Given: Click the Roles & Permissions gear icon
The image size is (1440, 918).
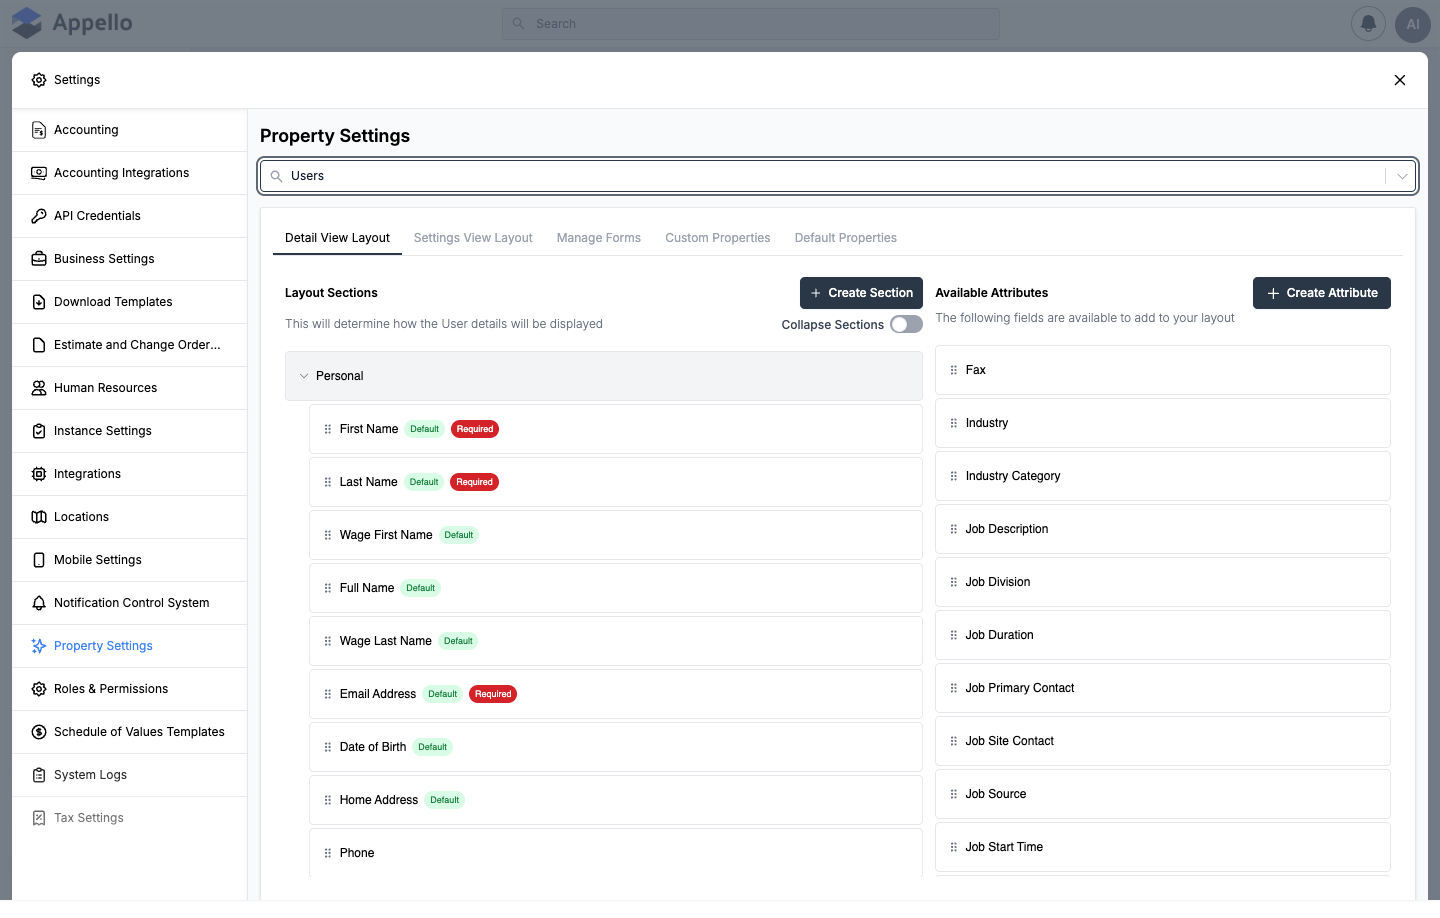Looking at the screenshot, I should pyautogui.click(x=39, y=689).
